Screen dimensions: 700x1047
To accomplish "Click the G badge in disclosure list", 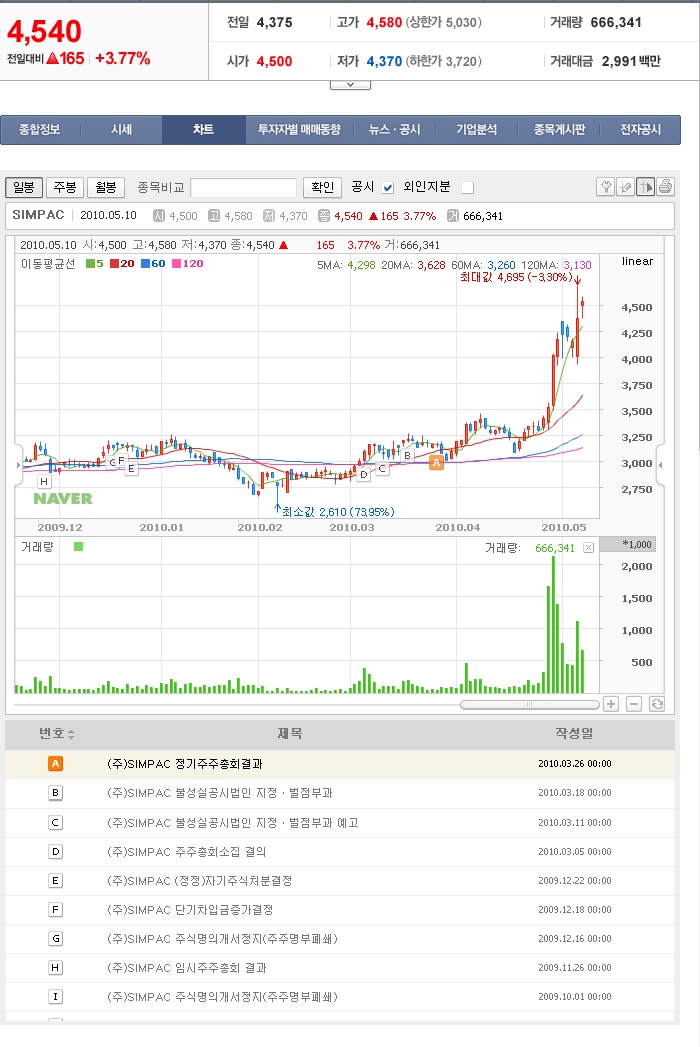I will pos(55,938).
